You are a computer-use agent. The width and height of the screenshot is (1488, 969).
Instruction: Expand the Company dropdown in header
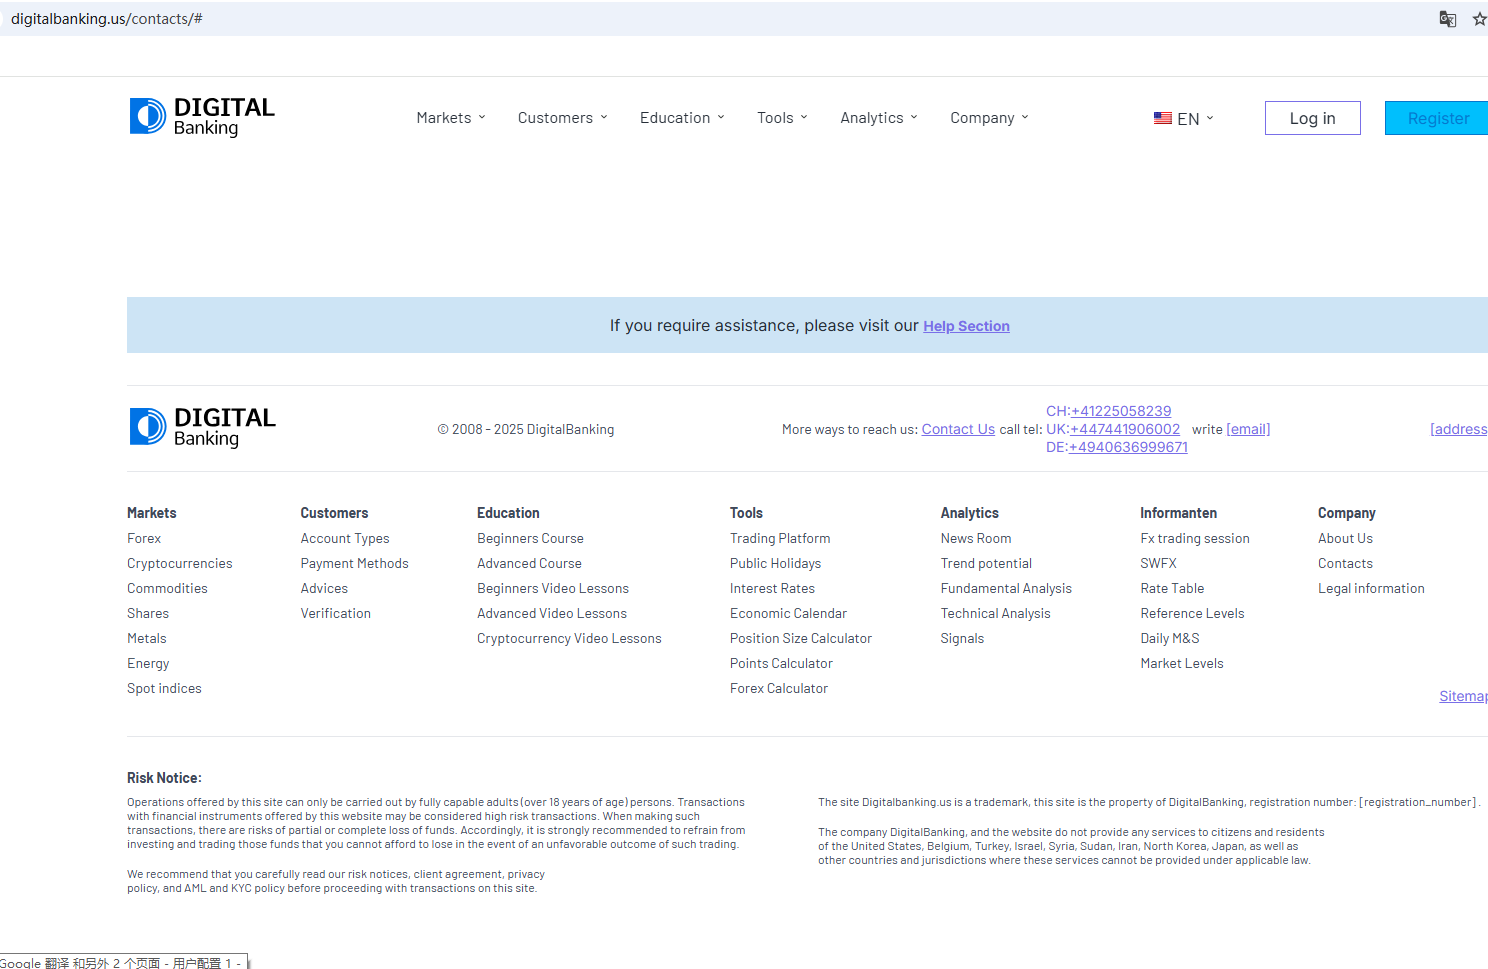pyautogui.click(x=989, y=118)
